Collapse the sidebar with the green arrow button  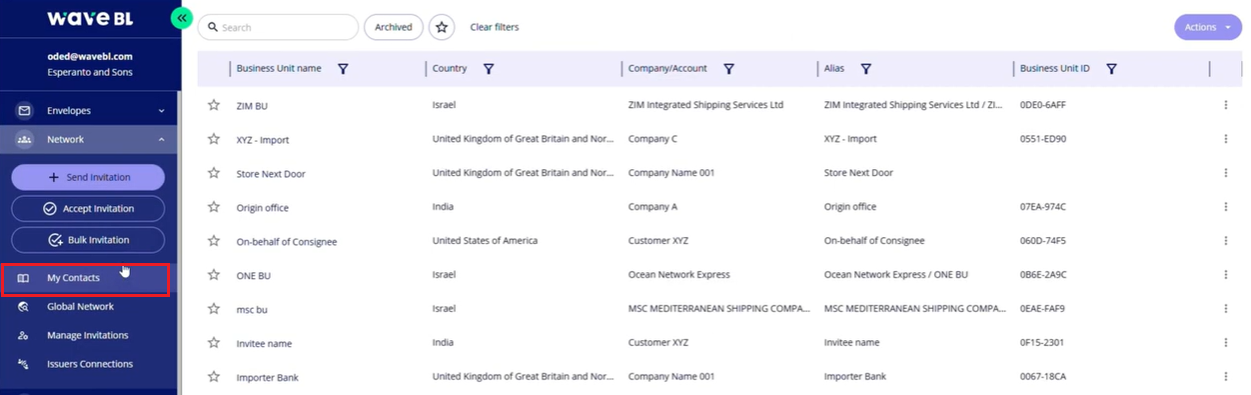181,18
